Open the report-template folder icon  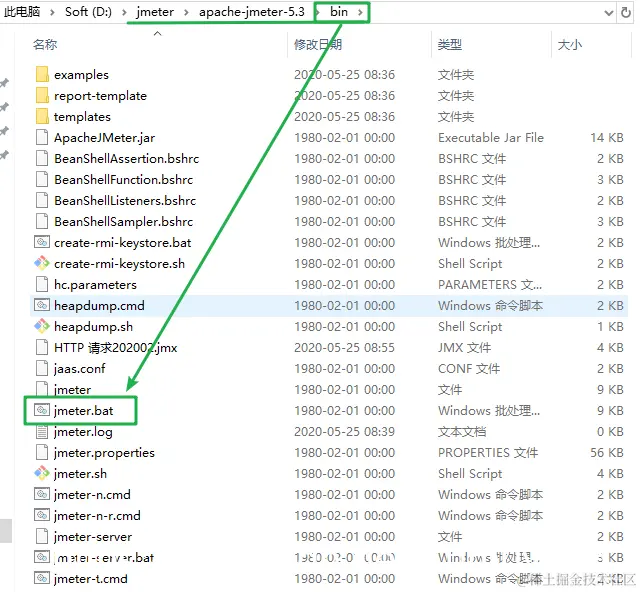point(42,95)
